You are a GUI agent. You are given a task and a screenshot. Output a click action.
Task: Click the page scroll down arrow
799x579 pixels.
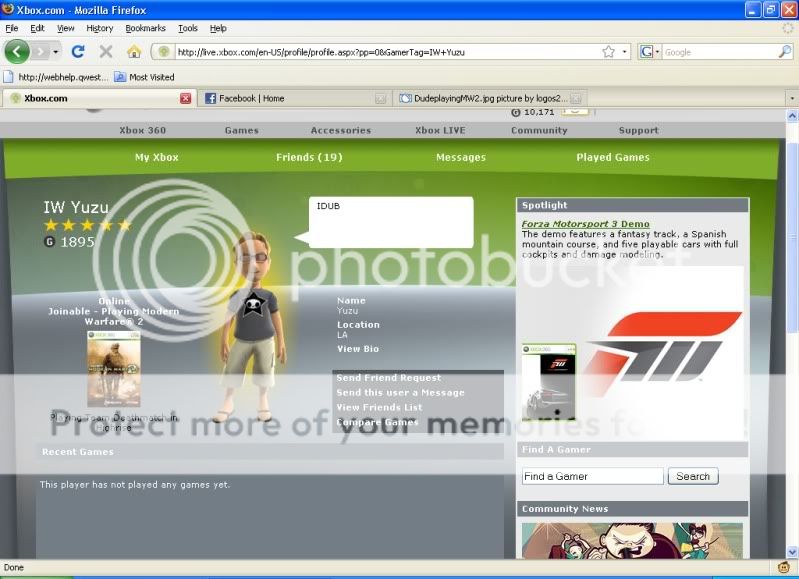[792, 551]
